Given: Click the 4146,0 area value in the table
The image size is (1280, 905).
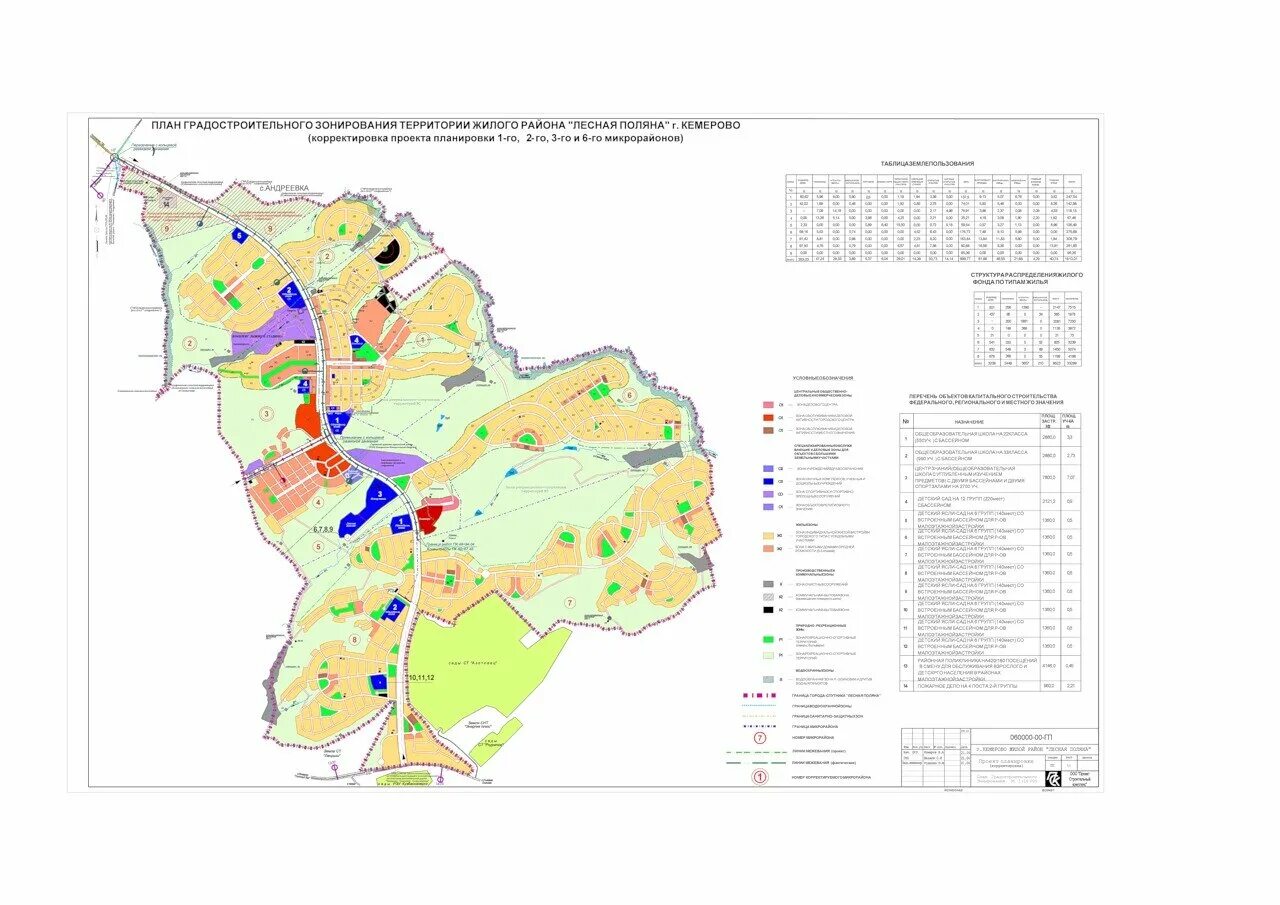Looking at the screenshot, I should click(1049, 667).
